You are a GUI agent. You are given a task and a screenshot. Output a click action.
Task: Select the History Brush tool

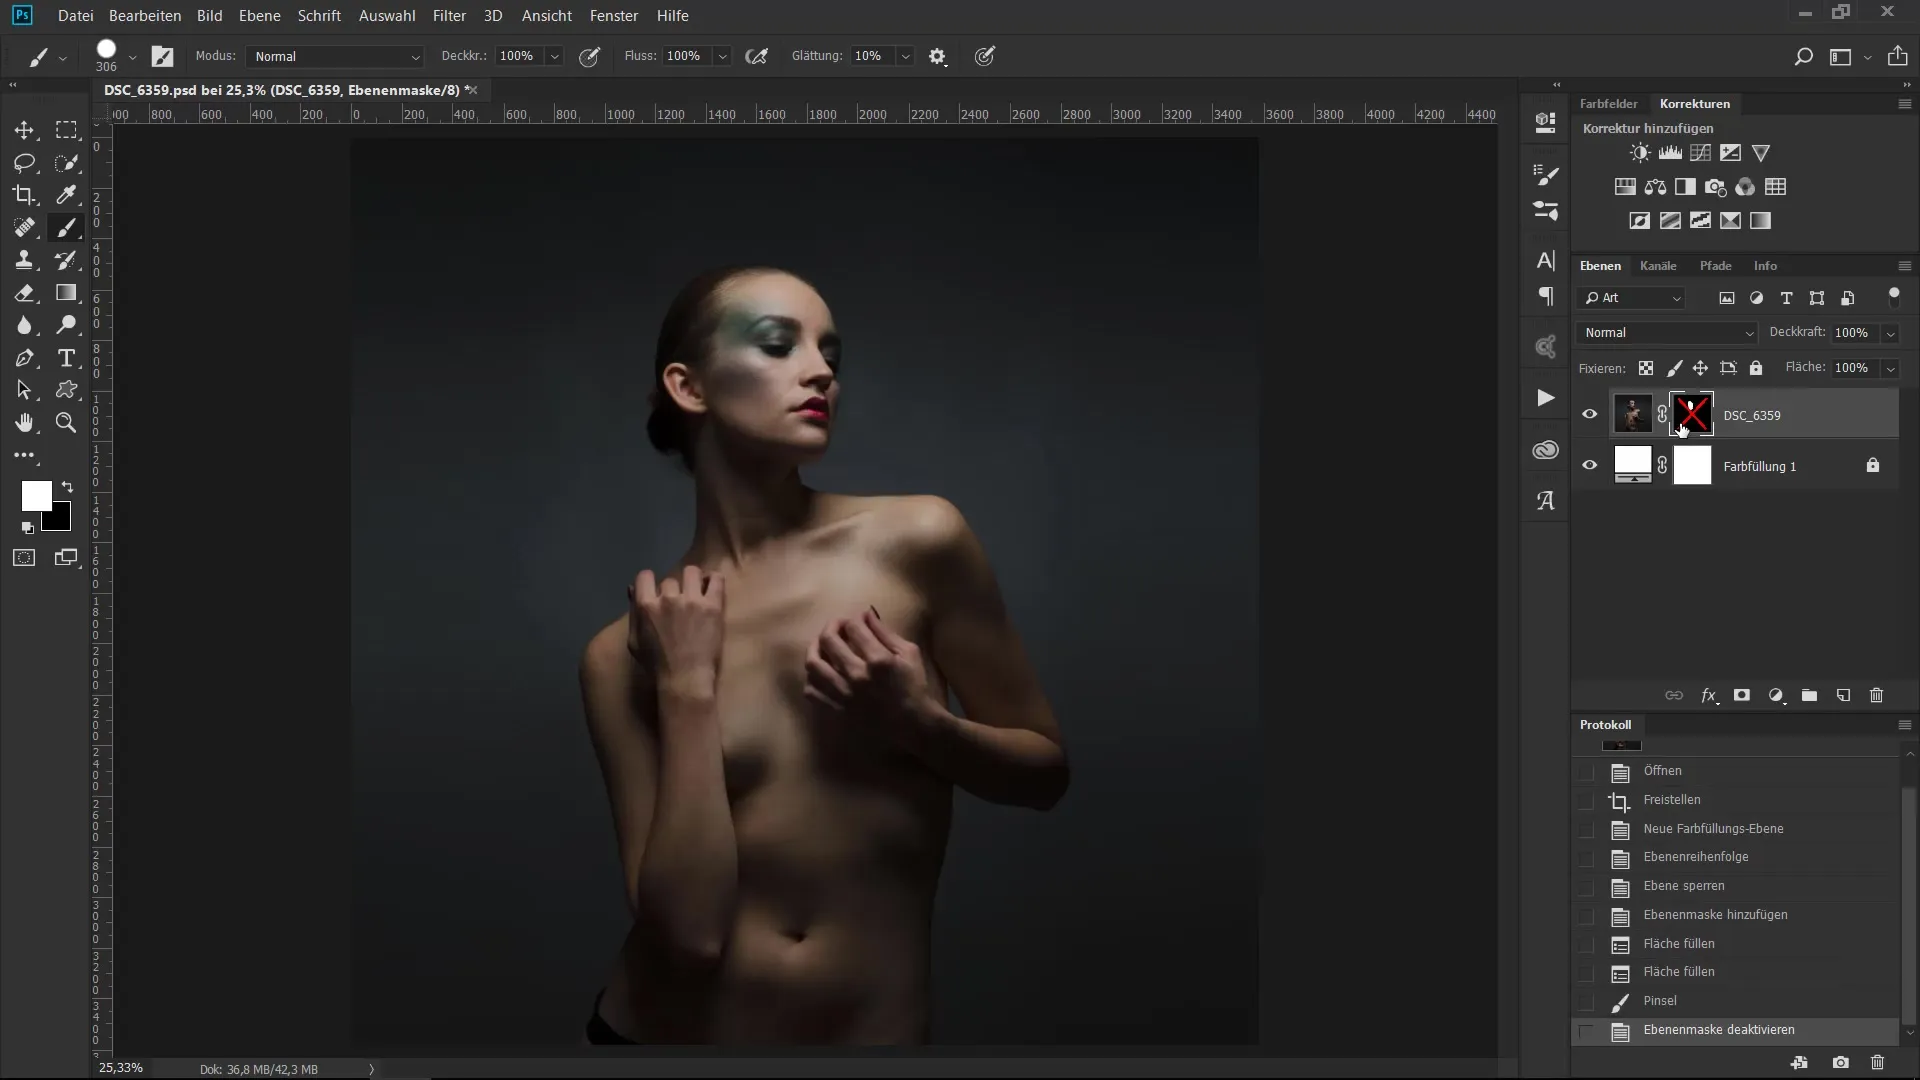pyautogui.click(x=66, y=260)
